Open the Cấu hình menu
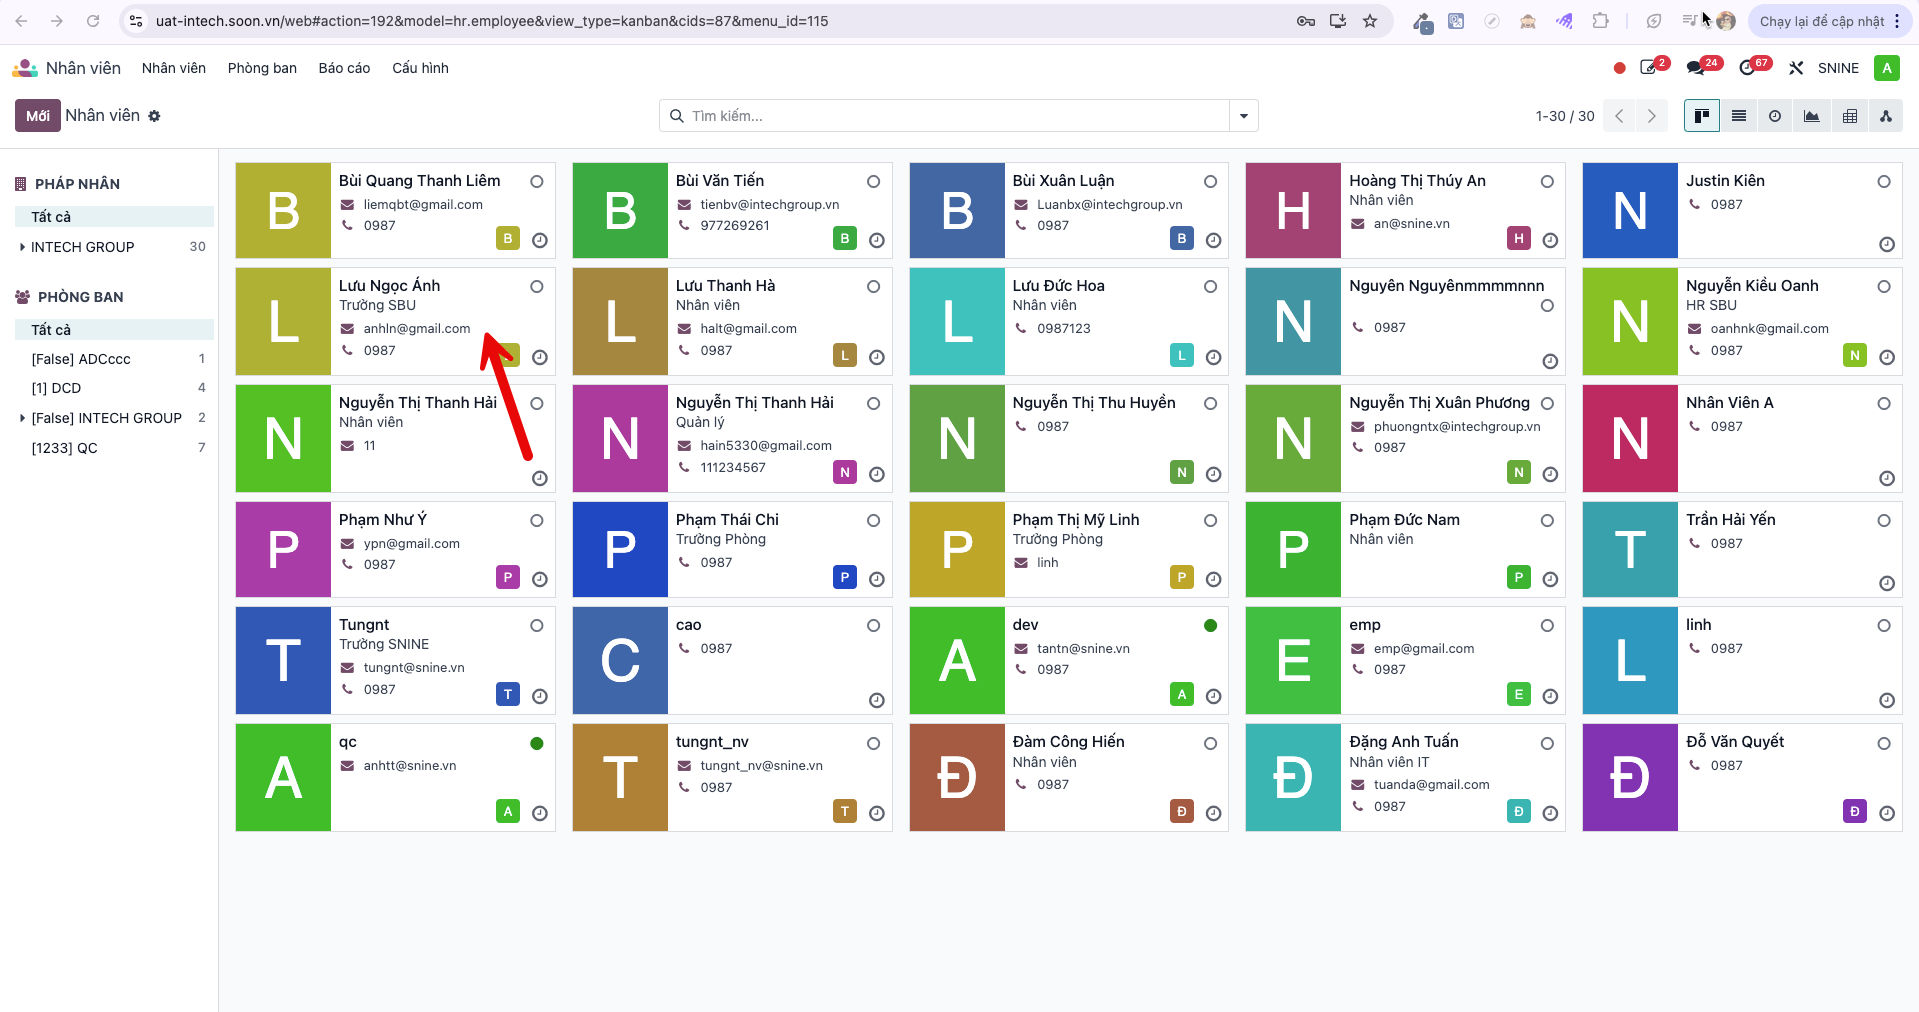Viewport: 1919px width, 1012px height. (420, 68)
